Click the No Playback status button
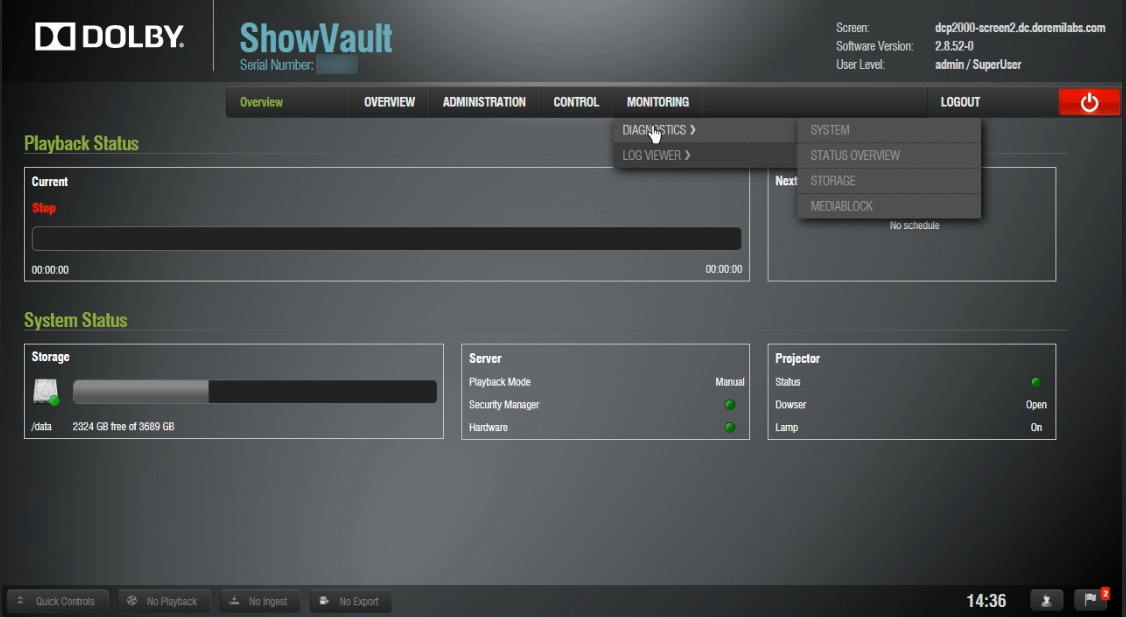This screenshot has height=617, width=1126. pos(162,601)
